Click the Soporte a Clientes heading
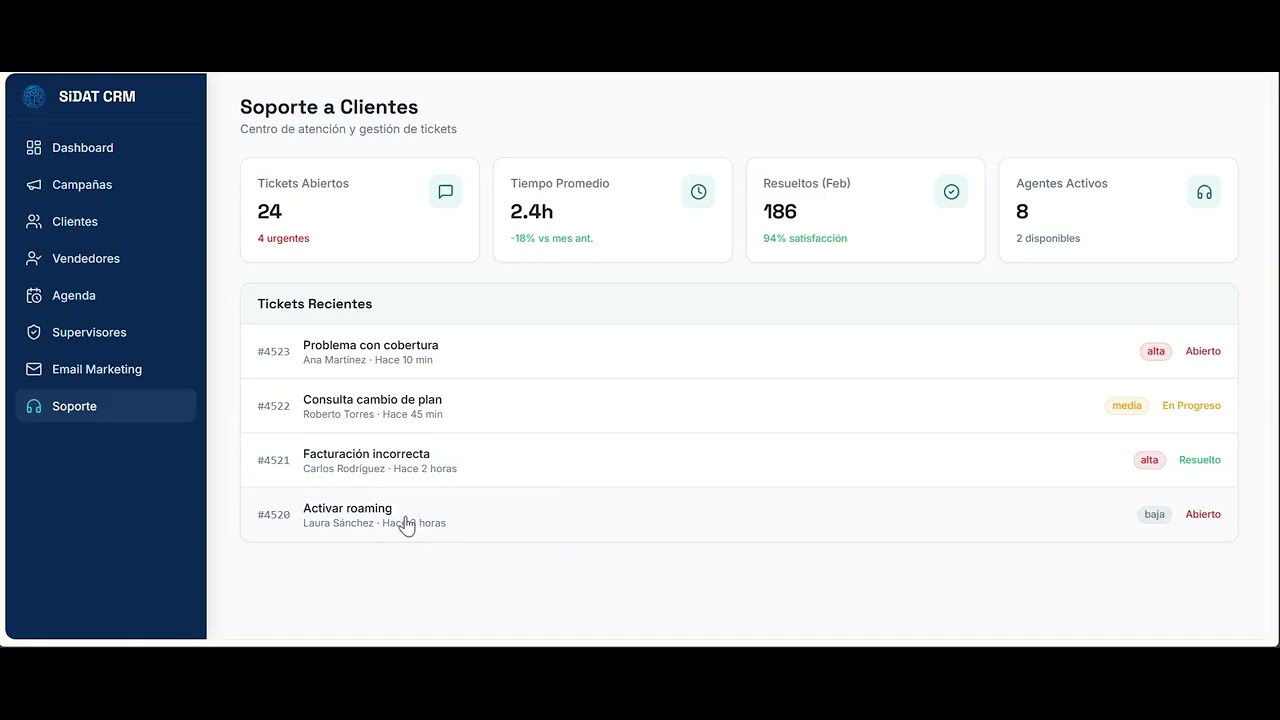Screen dimensions: 1280x720 pos(329,107)
